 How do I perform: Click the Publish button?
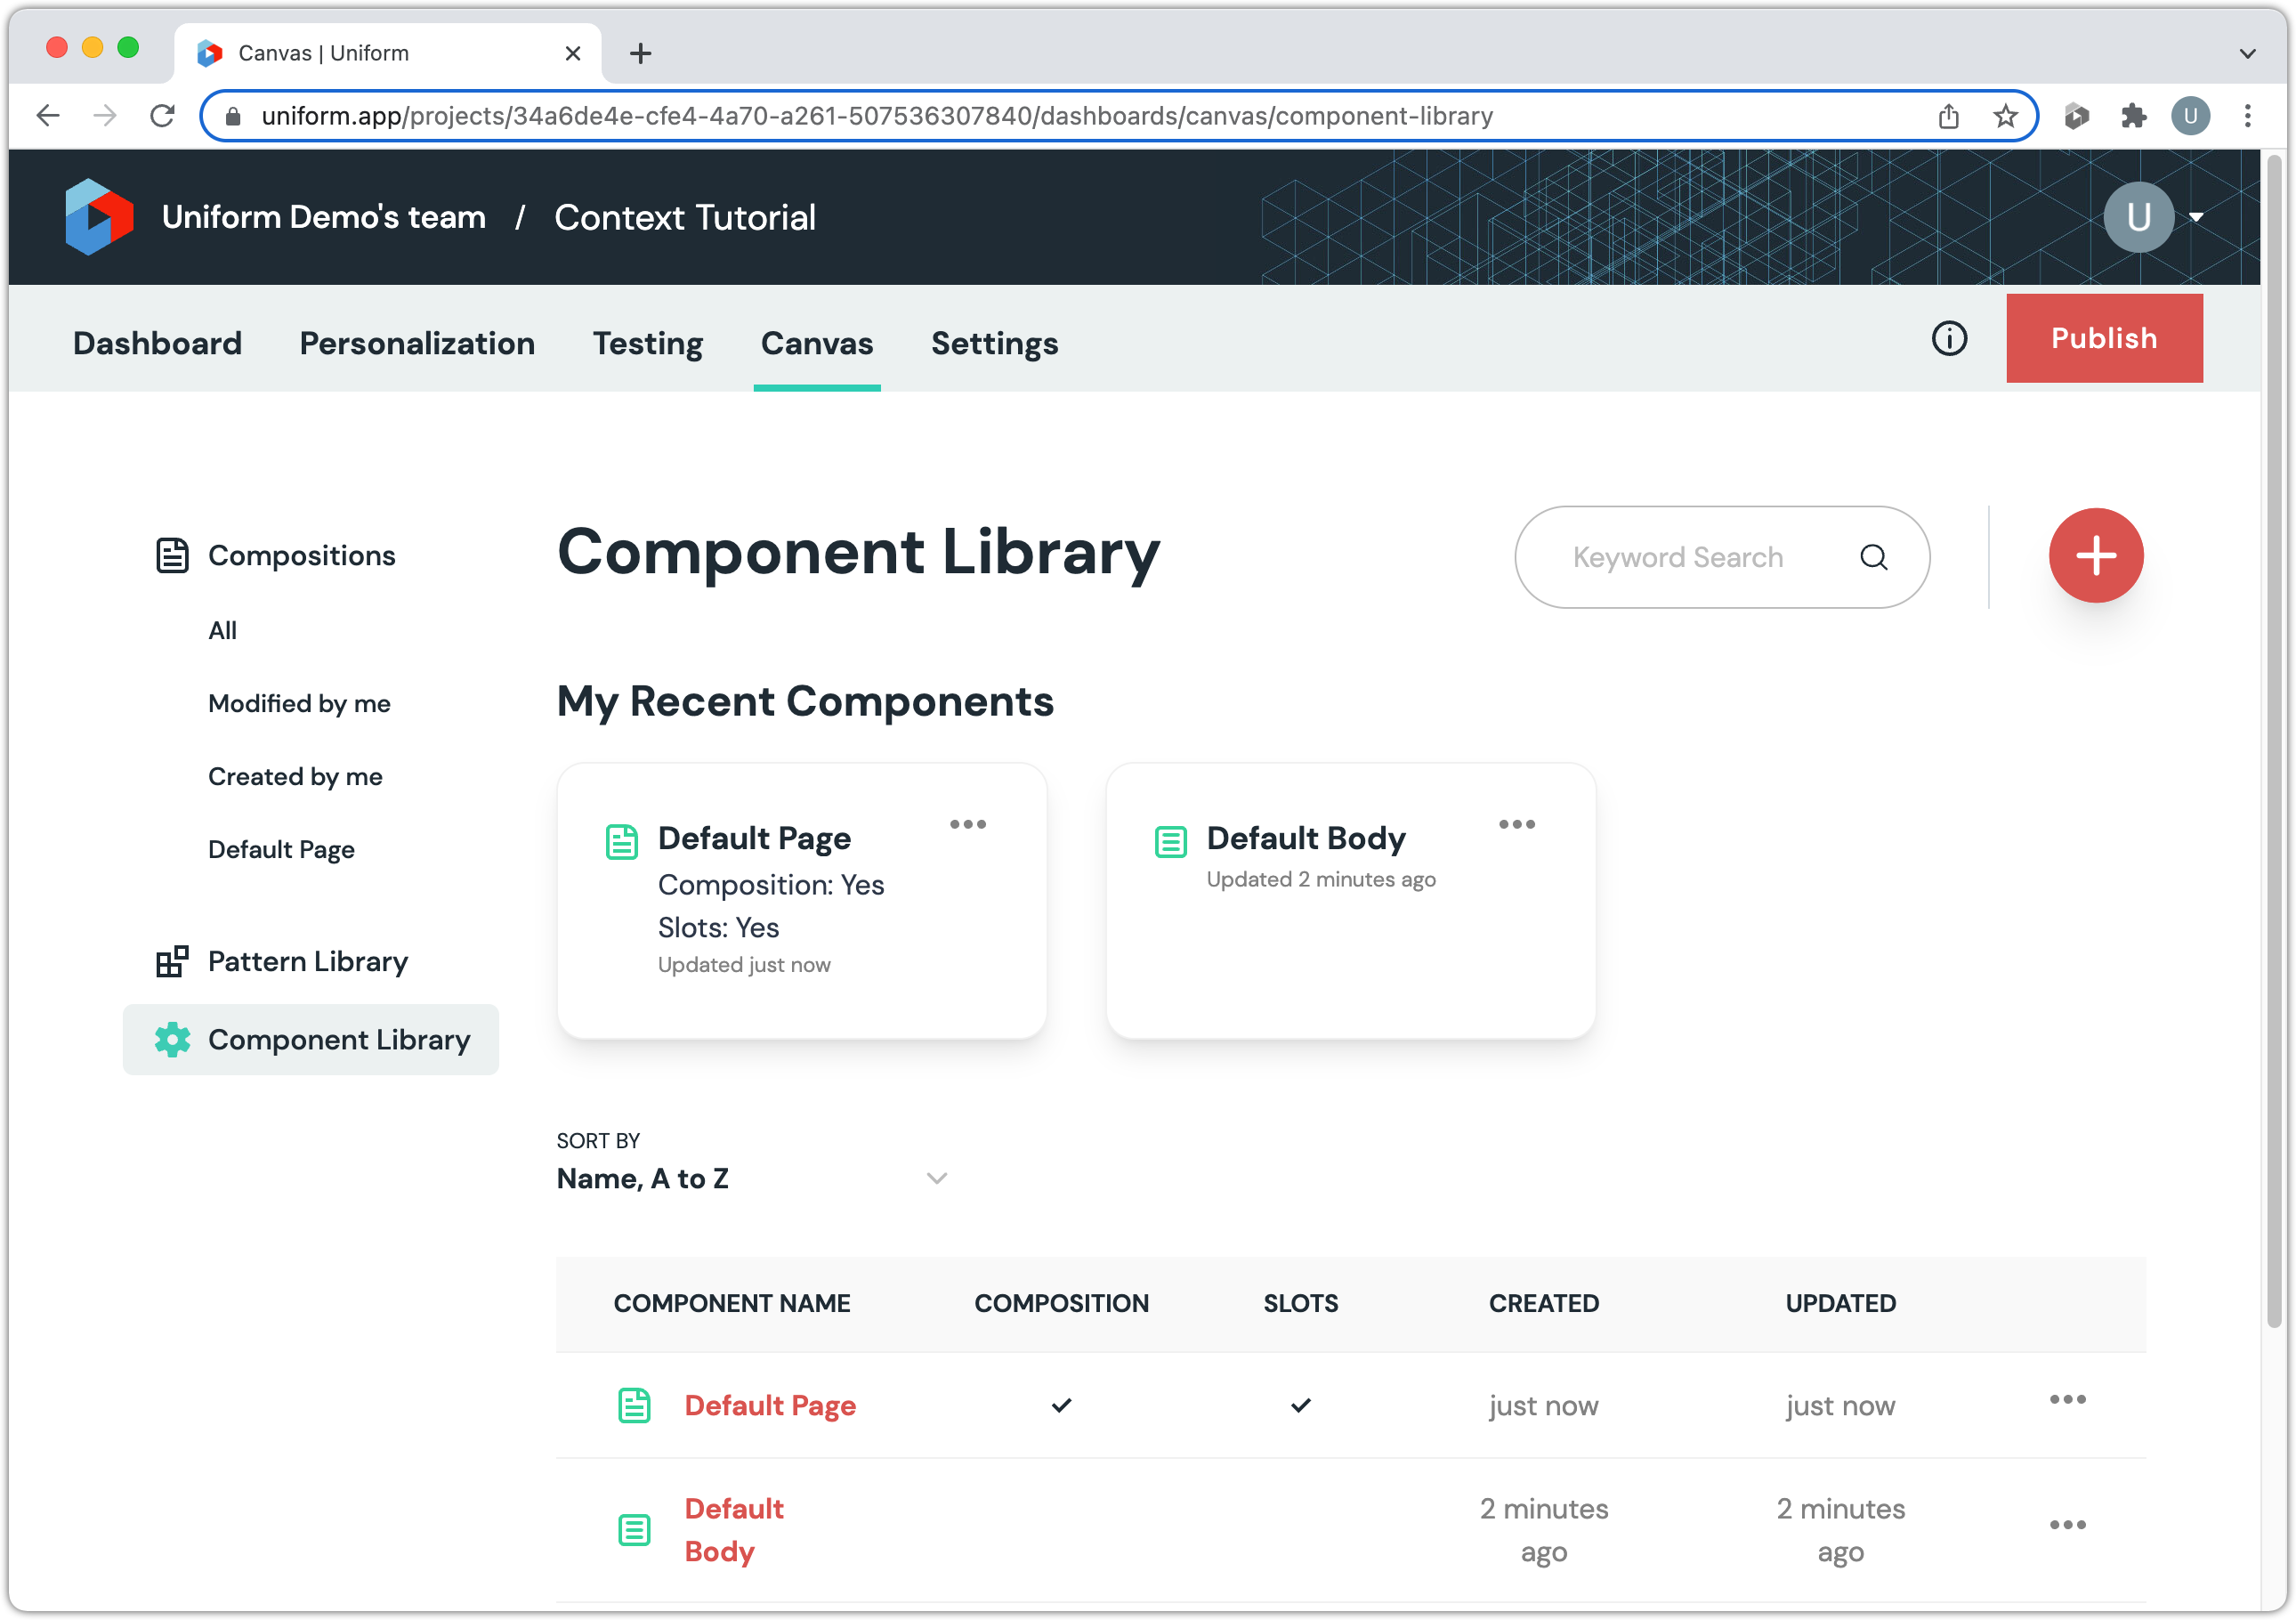pyautogui.click(x=2103, y=338)
